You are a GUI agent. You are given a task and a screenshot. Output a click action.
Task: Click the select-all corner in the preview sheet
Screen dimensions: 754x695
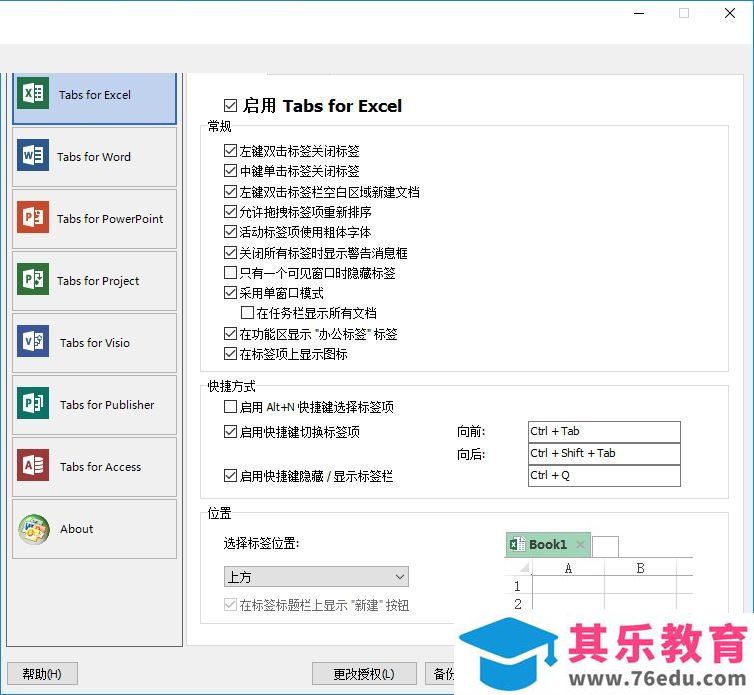pos(524,568)
